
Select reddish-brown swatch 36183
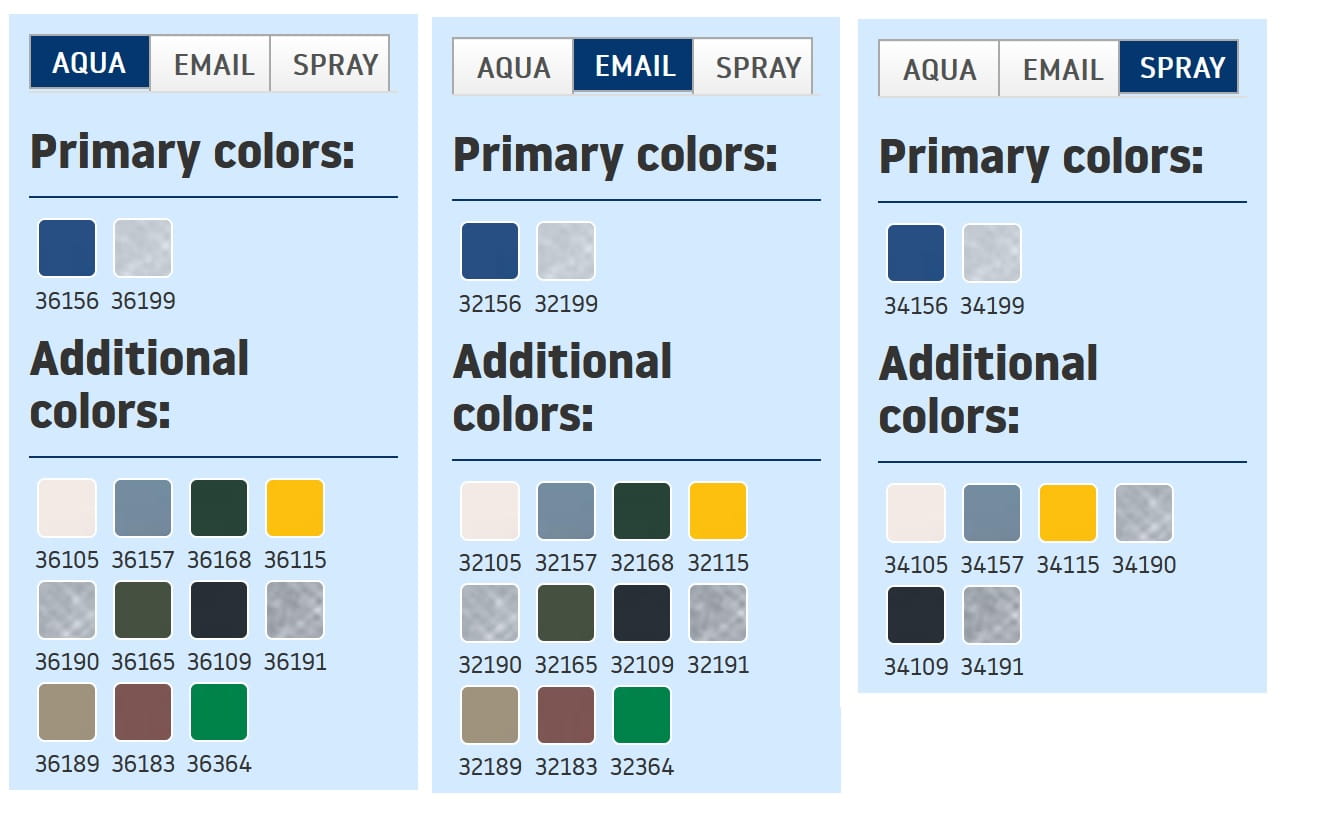coord(143,712)
